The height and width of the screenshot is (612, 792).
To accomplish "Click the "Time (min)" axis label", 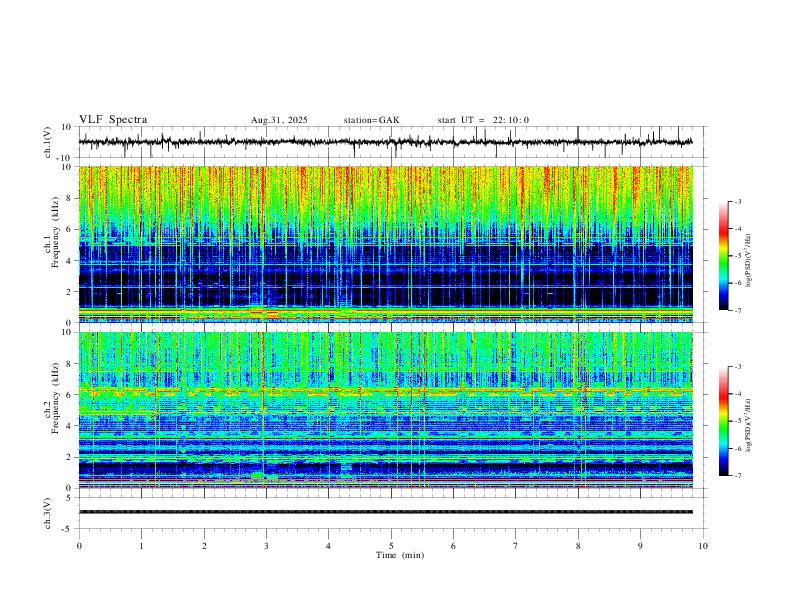I will click(400, 555).
